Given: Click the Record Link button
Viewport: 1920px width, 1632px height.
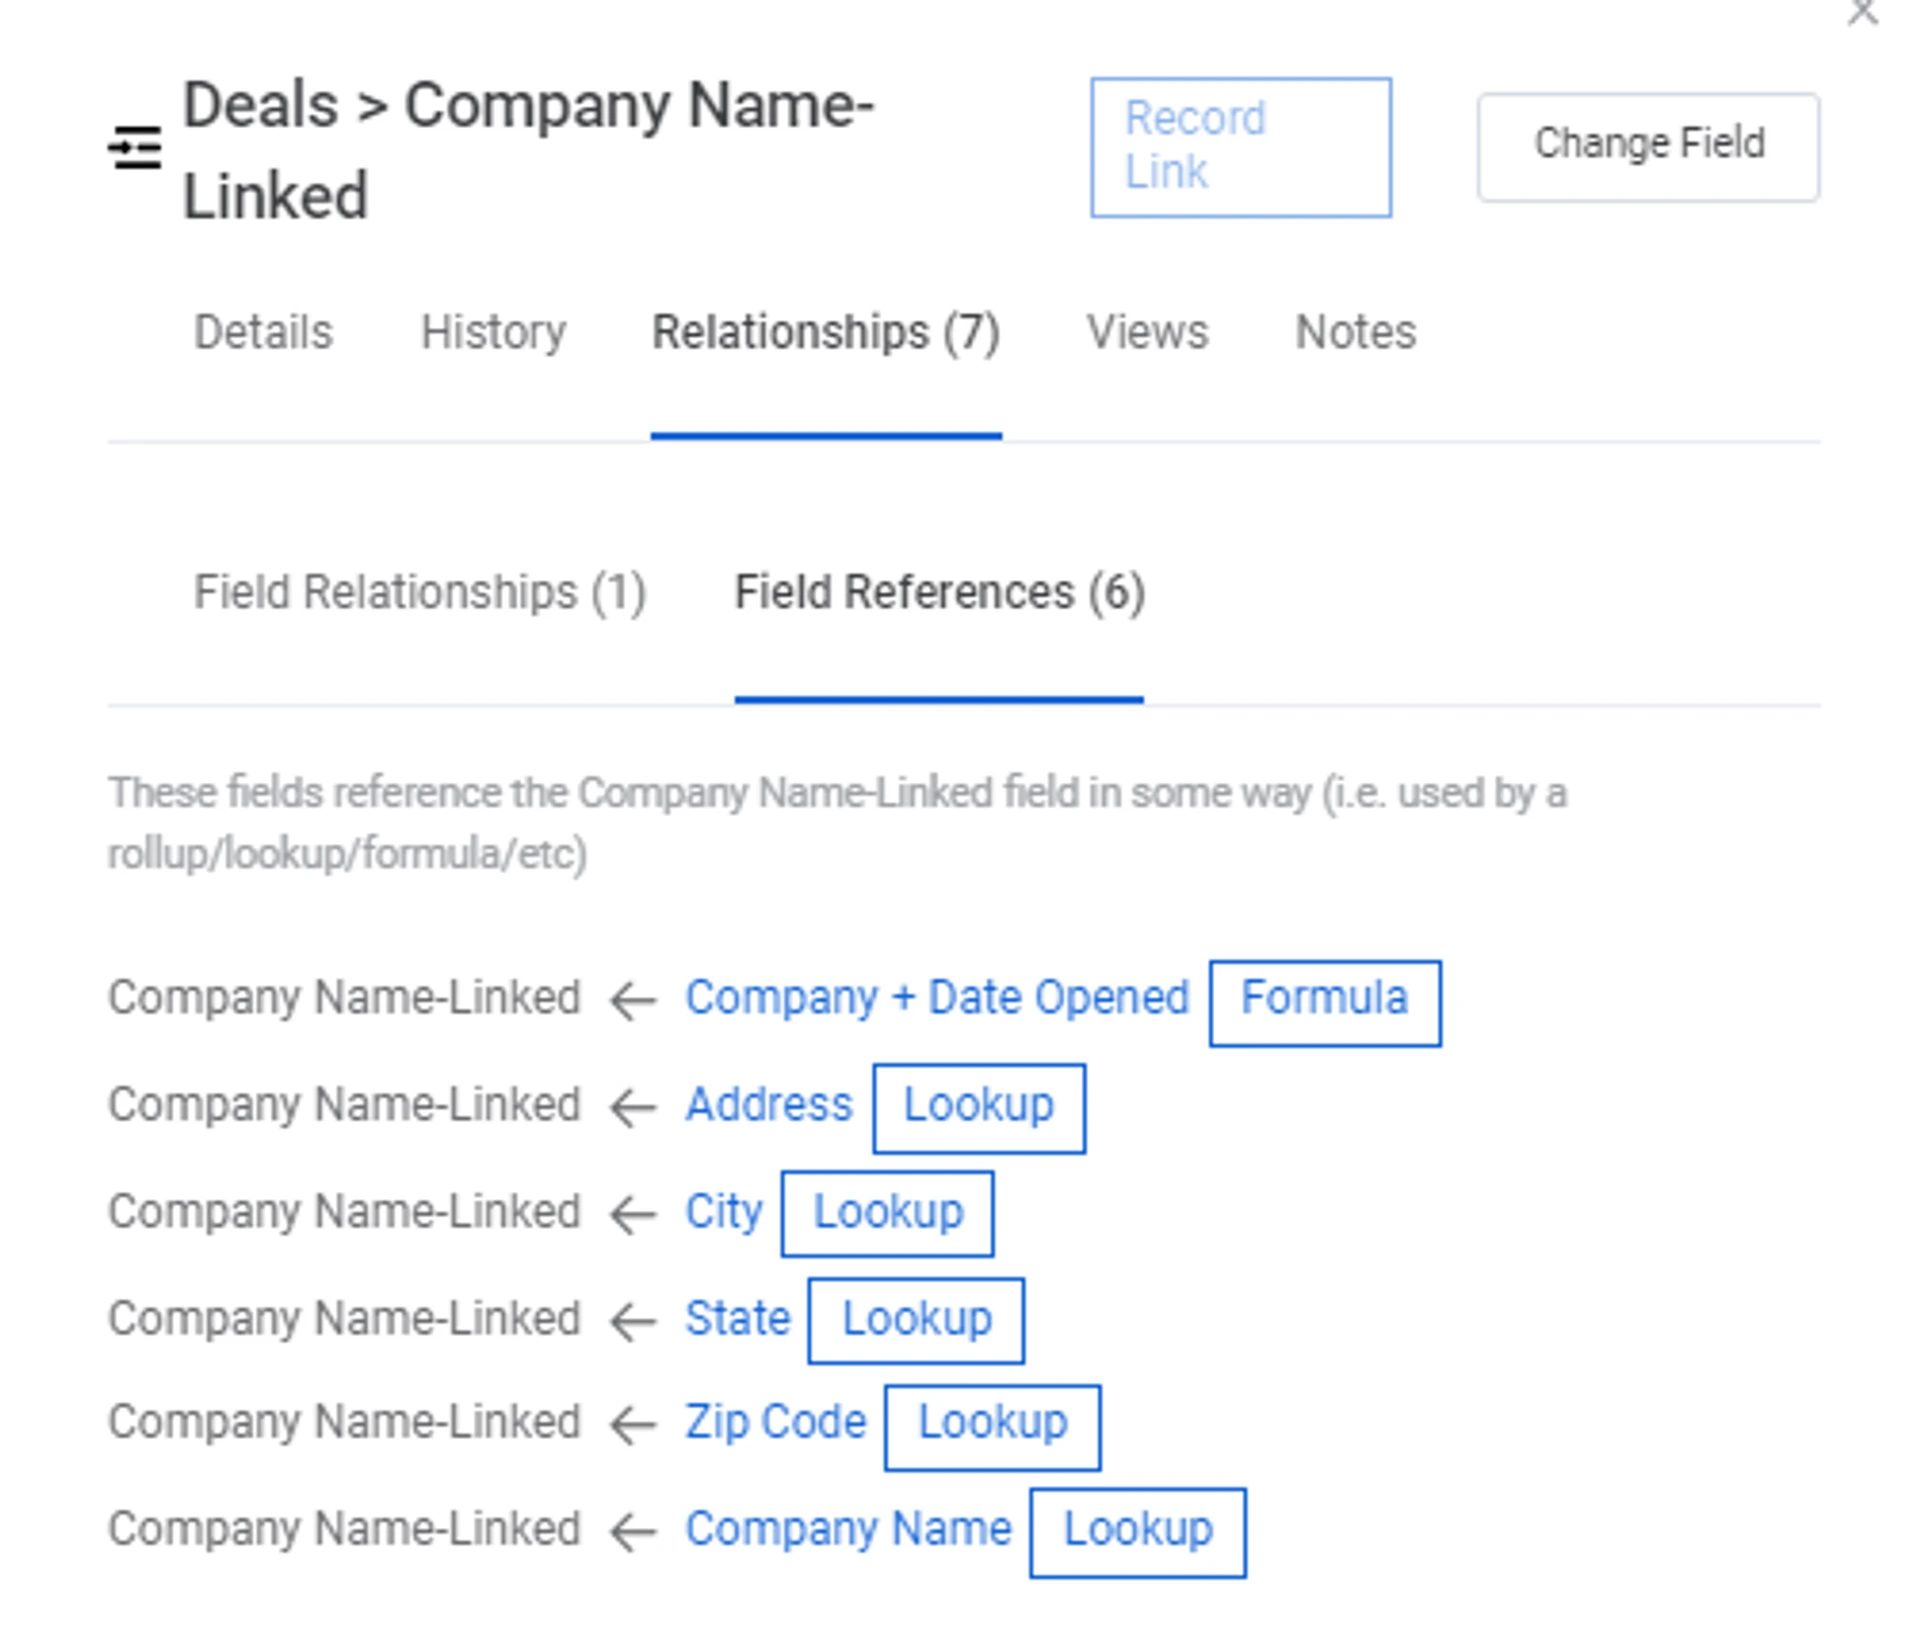Looking at the screenshot, I should [1240, 147].
